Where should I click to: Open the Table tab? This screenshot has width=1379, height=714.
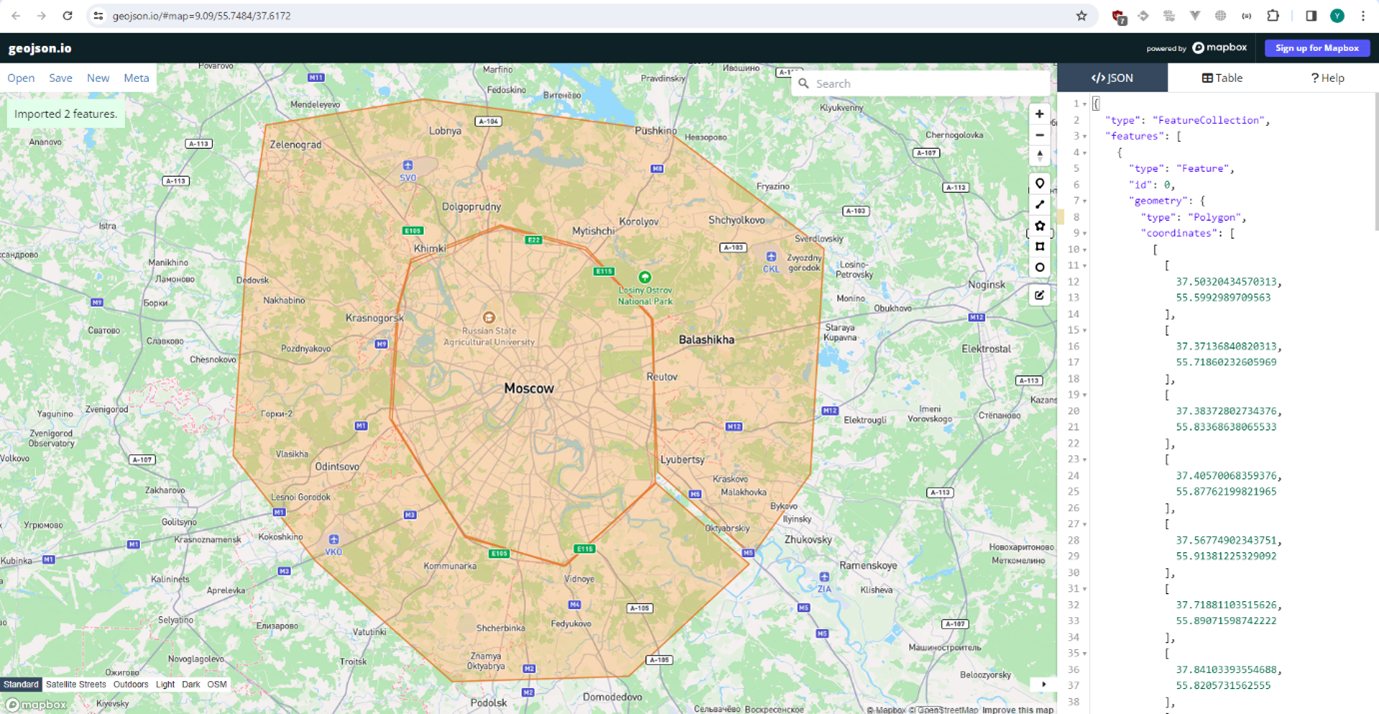point(1222,78)
